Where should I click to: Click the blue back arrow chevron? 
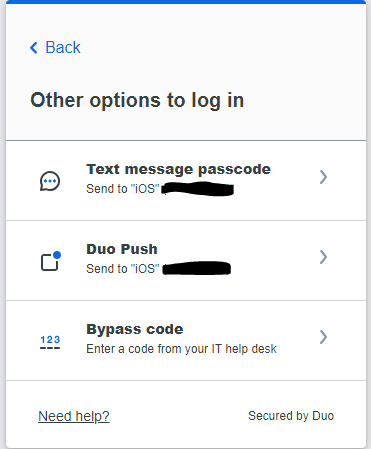pyautogui.click(x=34, y=48)
